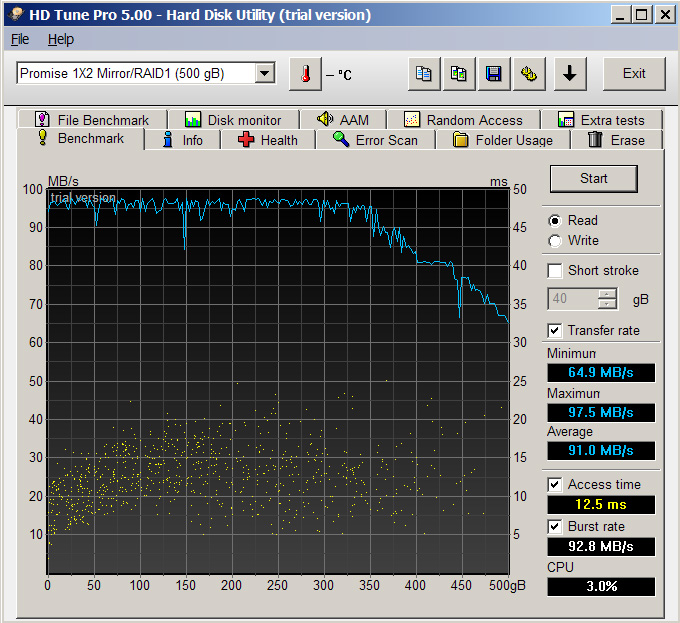Click the temperature thermometer icon
This screenshot has height=623, width=680.
306,74
